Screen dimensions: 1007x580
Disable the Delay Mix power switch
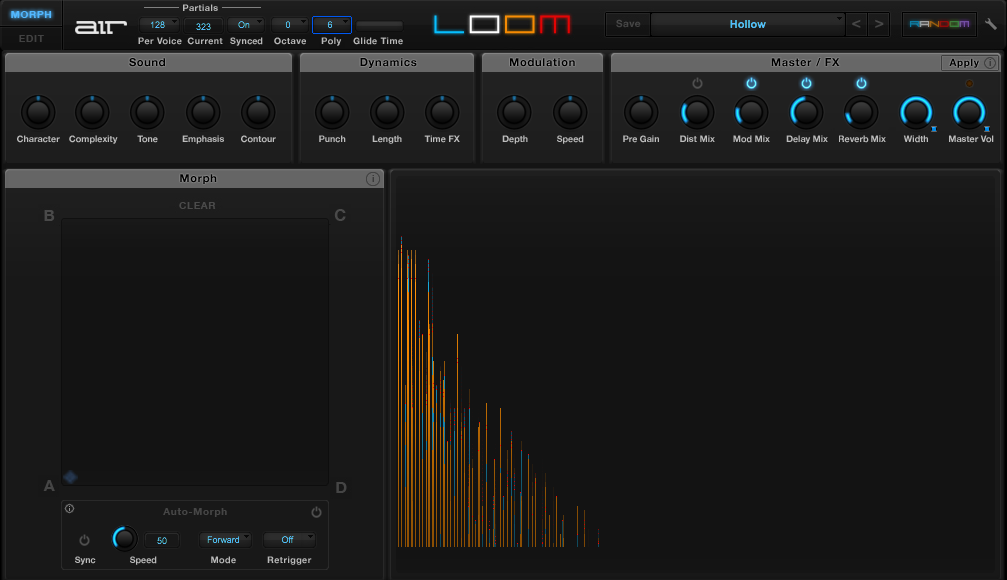pyautogui.click(x=807, y=83)
